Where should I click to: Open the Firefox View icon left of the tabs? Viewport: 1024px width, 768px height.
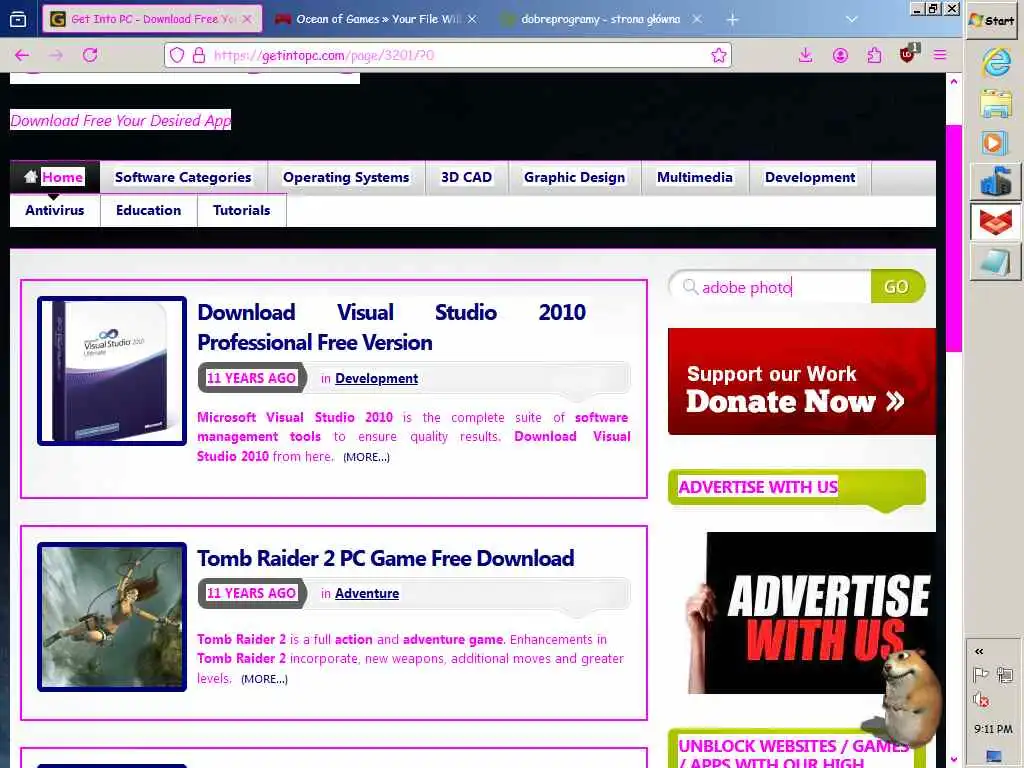point(18,19)
